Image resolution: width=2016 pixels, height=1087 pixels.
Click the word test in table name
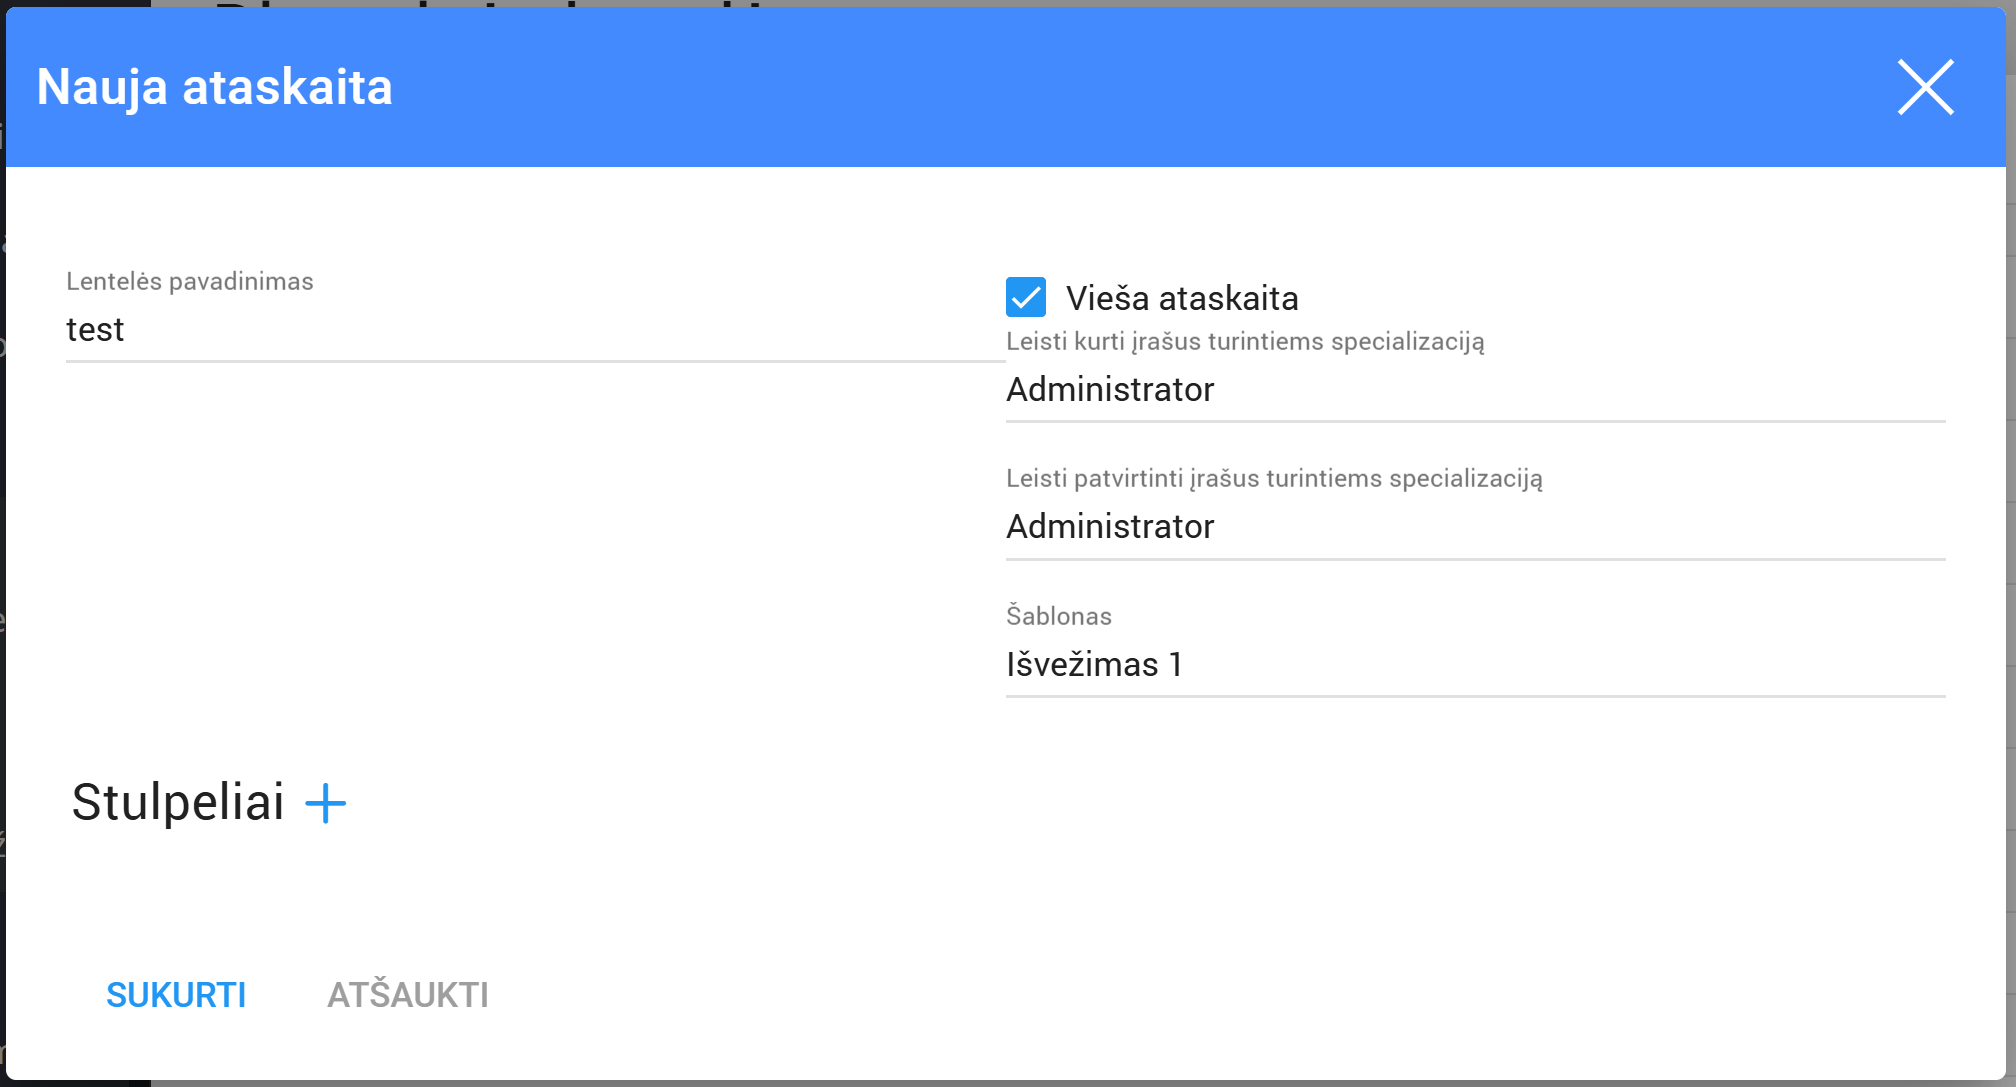(x=95, y=330)
